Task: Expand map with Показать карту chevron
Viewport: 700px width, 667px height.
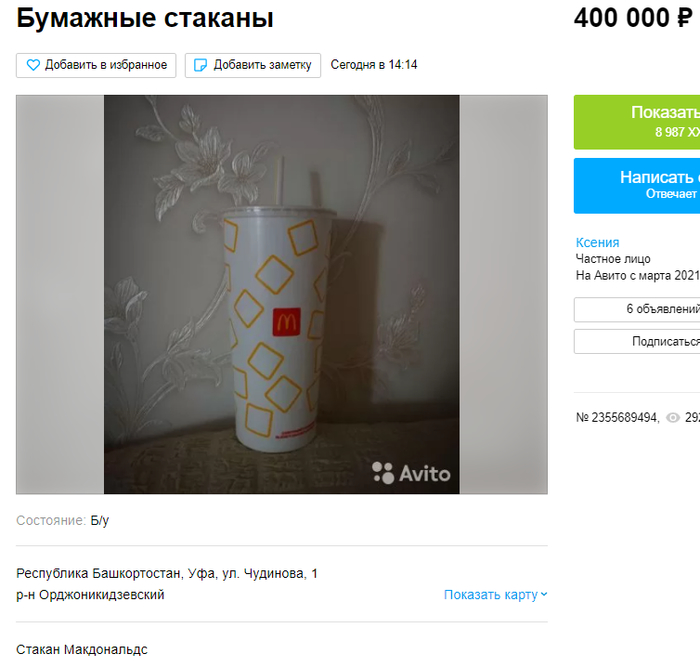Action: click(x=544, y=595)
